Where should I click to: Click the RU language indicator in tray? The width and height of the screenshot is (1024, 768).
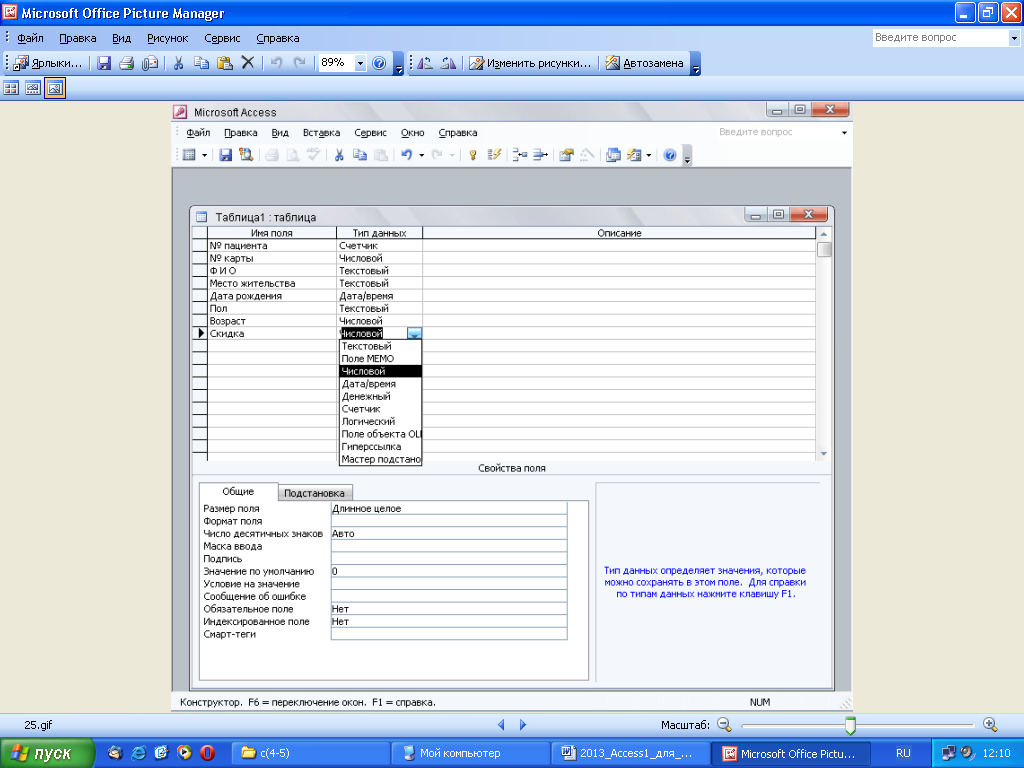[903, 753]
